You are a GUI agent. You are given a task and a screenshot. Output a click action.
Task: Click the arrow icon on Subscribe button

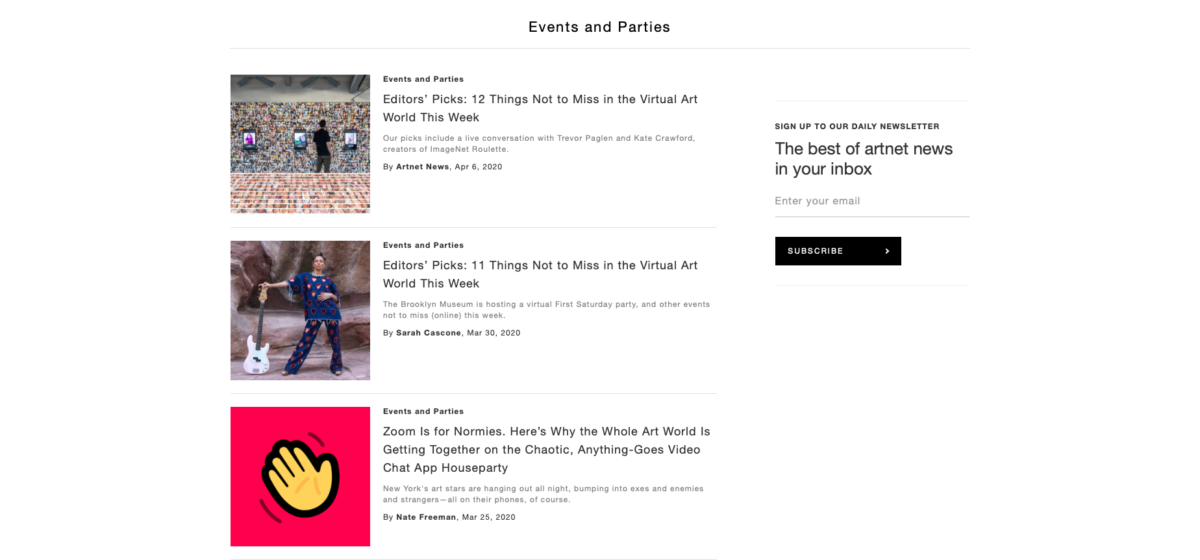887,251
